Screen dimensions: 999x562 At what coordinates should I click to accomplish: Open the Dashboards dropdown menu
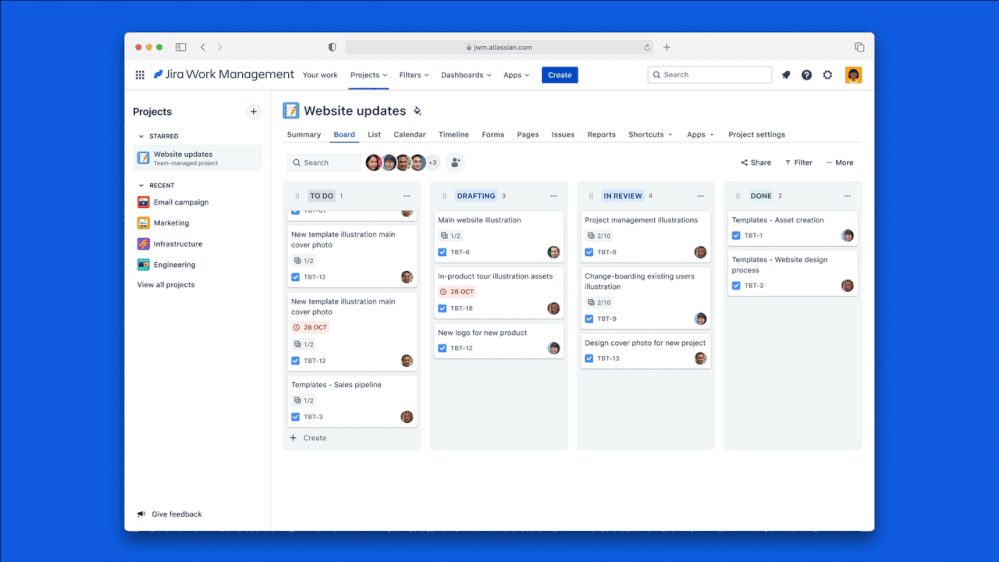click(466, 75)
